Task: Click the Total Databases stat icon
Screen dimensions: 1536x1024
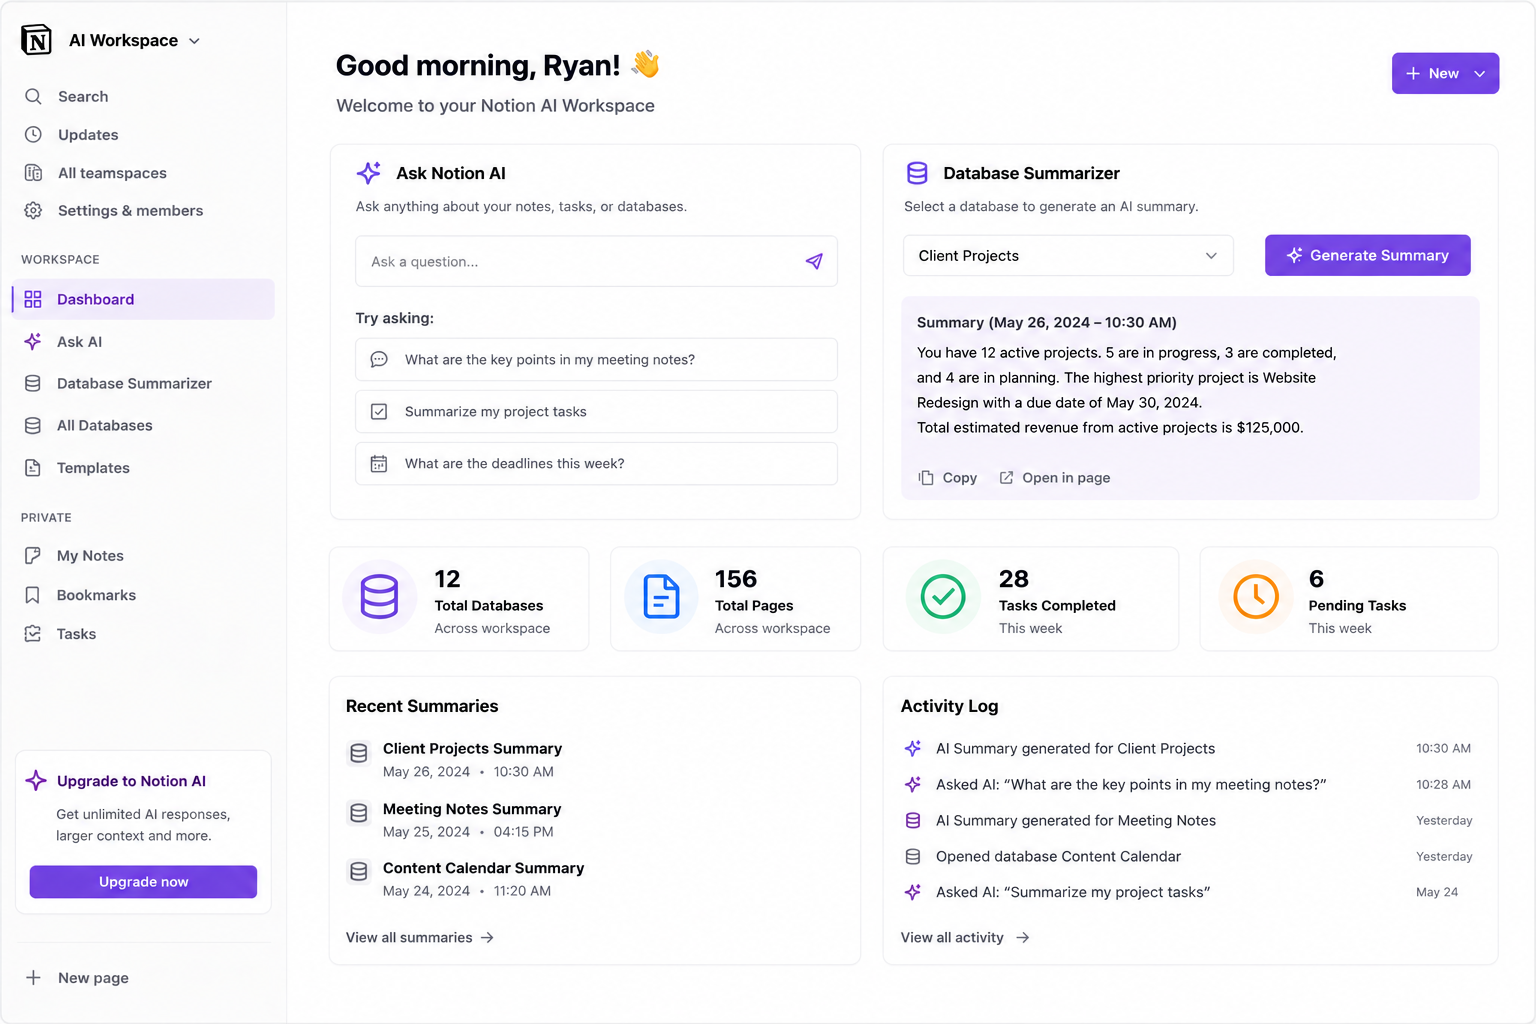Action: (380, 597)
